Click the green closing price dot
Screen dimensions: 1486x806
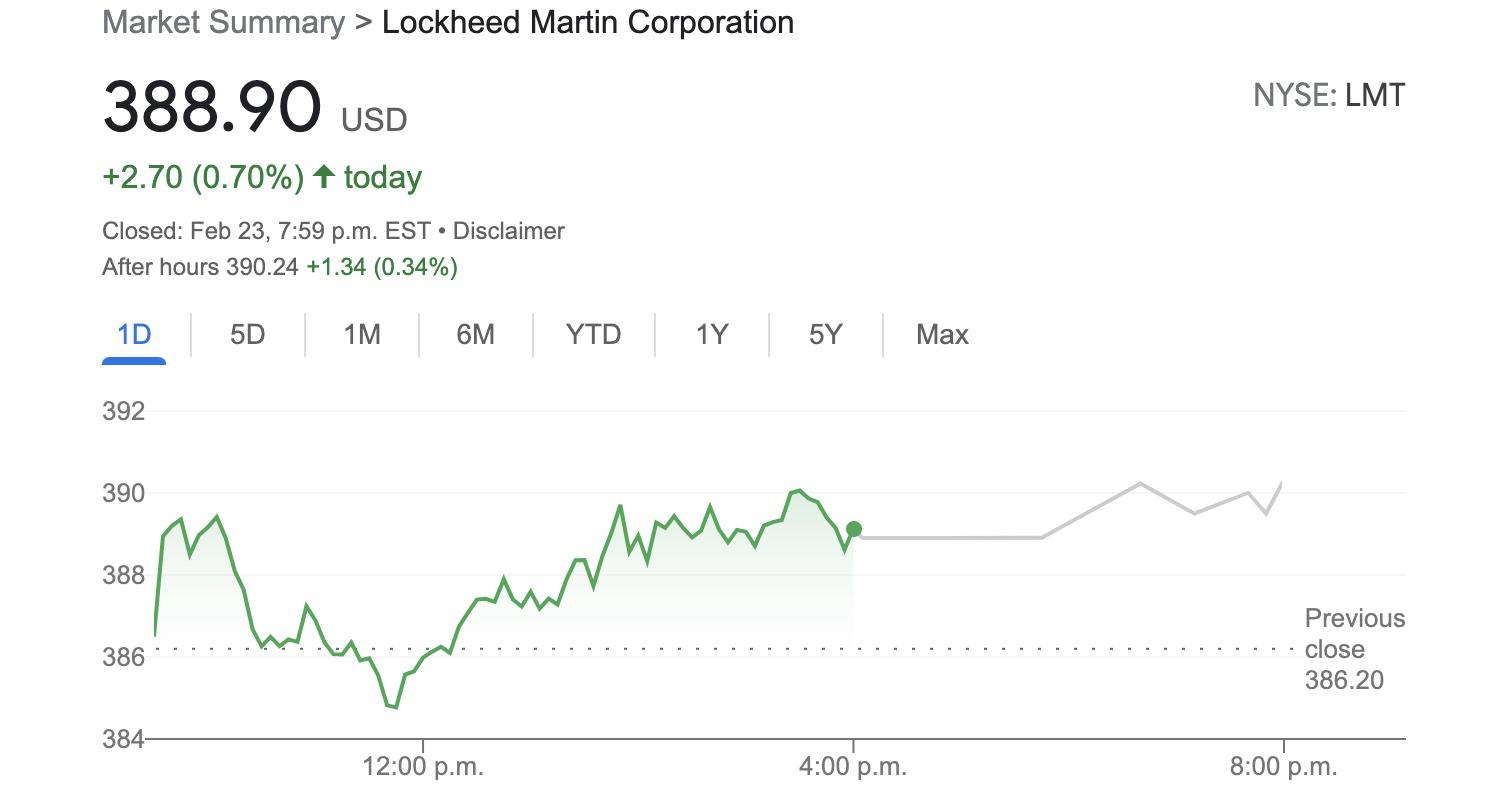853,529
